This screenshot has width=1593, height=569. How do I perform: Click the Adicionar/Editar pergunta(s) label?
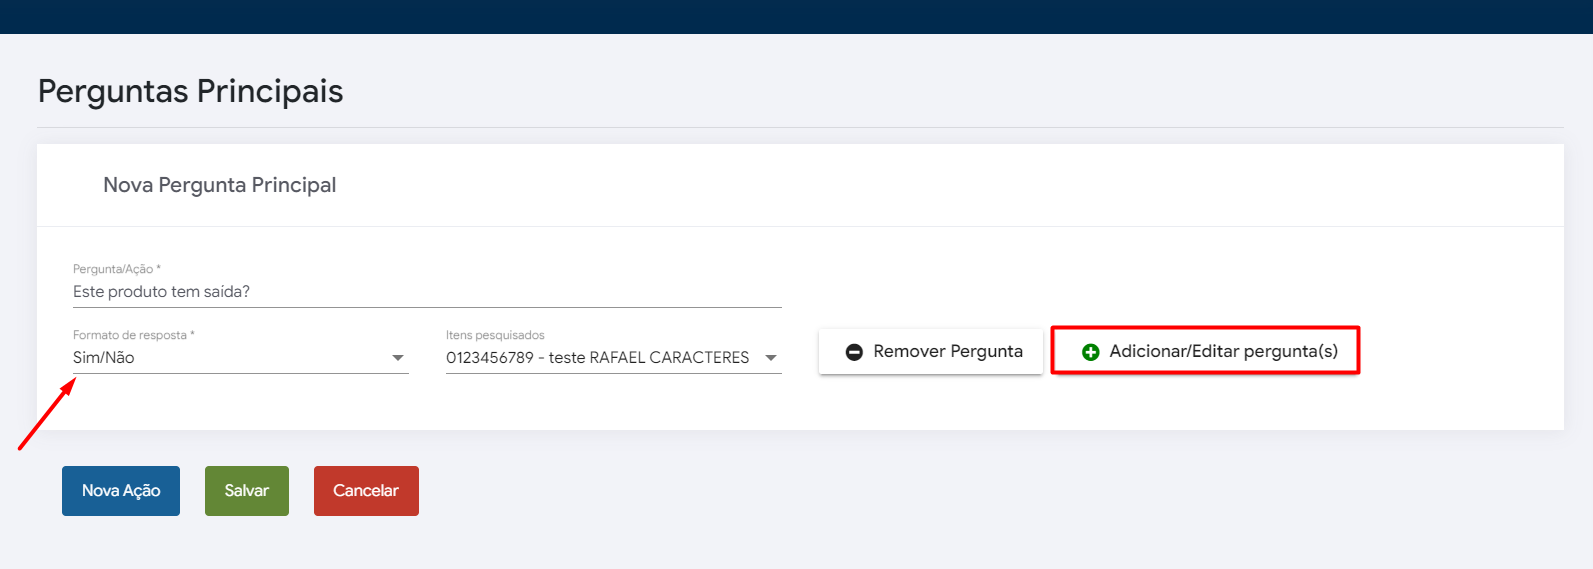tap(1223, 351)
